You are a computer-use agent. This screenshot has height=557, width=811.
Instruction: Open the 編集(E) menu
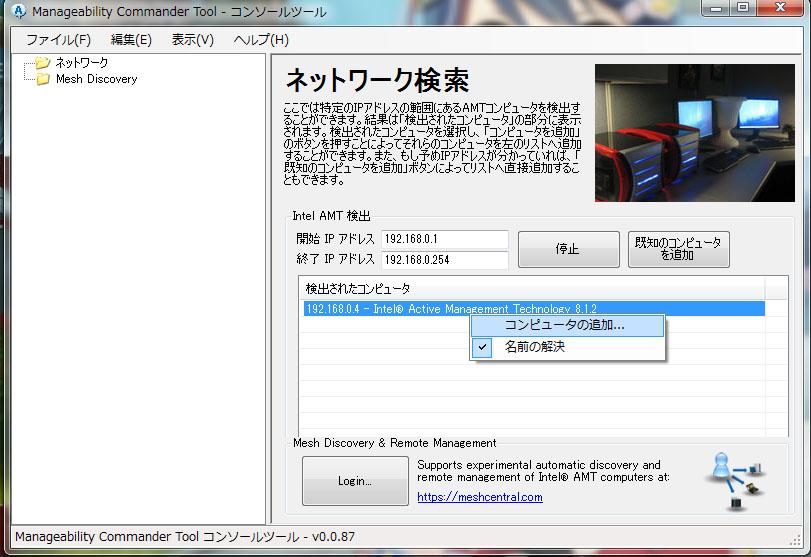[x=131, y=40]
